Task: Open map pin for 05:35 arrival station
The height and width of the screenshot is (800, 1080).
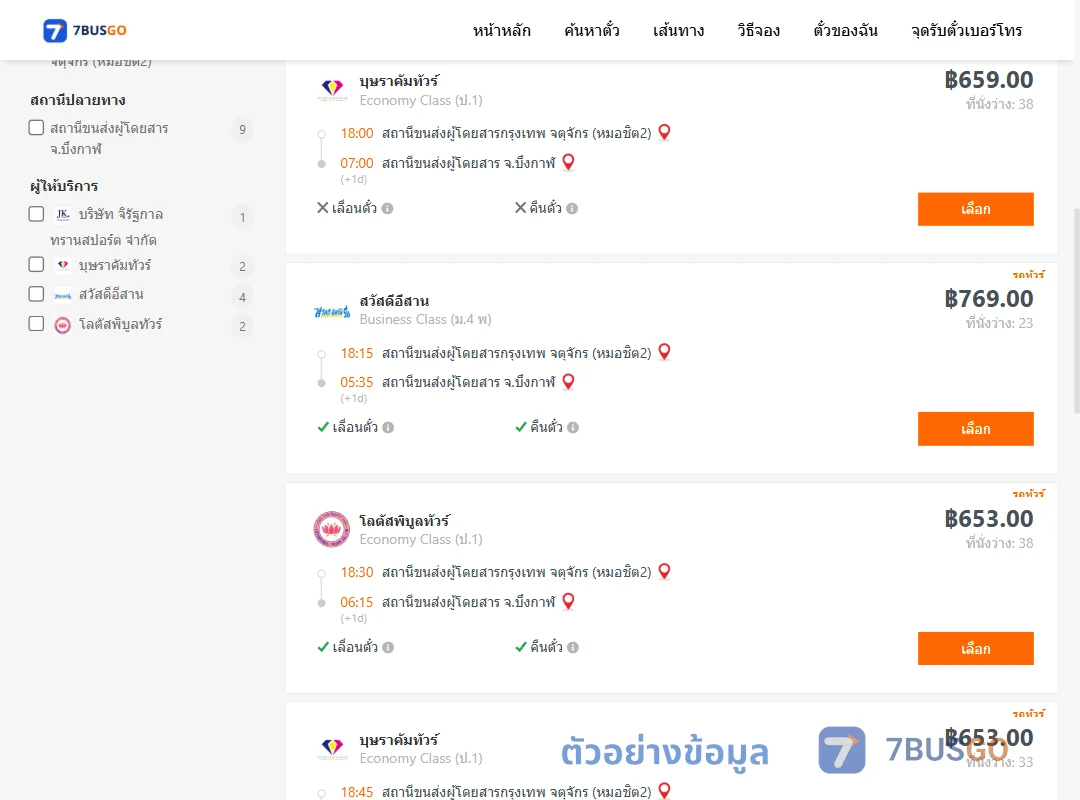Action: pos(568,381)
